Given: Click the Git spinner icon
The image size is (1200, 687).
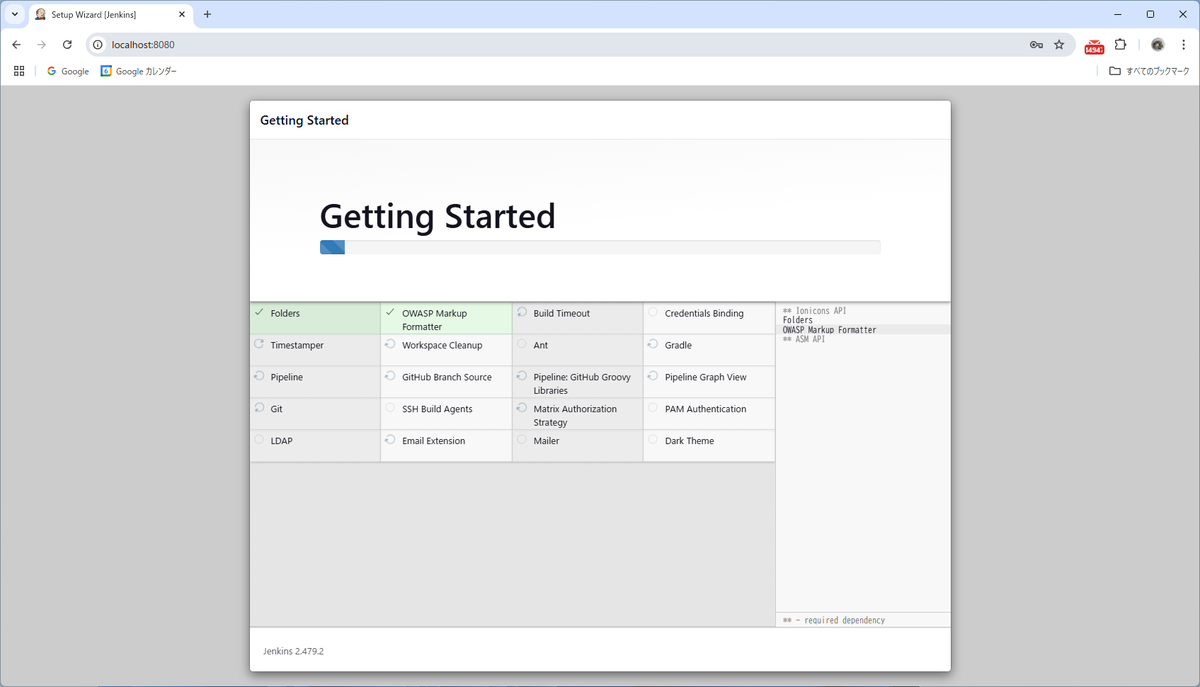Looking at the screenshot, I should tap(259, 408).
